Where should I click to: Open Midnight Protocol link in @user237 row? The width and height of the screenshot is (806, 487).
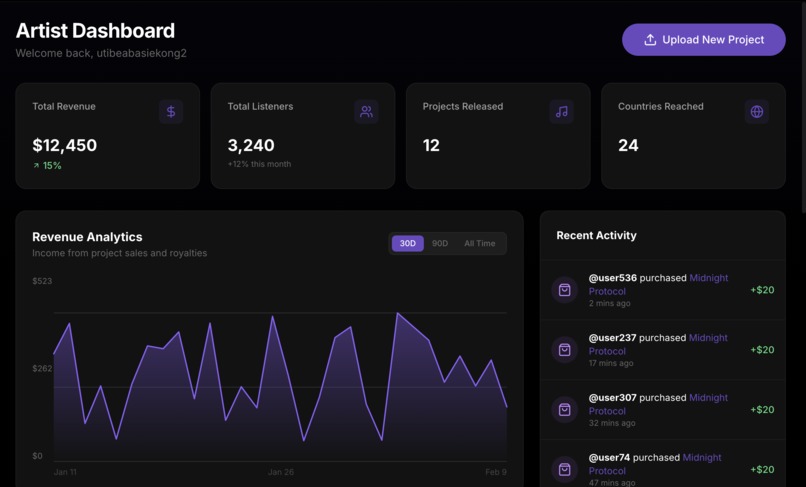click(x=658, y=345)
